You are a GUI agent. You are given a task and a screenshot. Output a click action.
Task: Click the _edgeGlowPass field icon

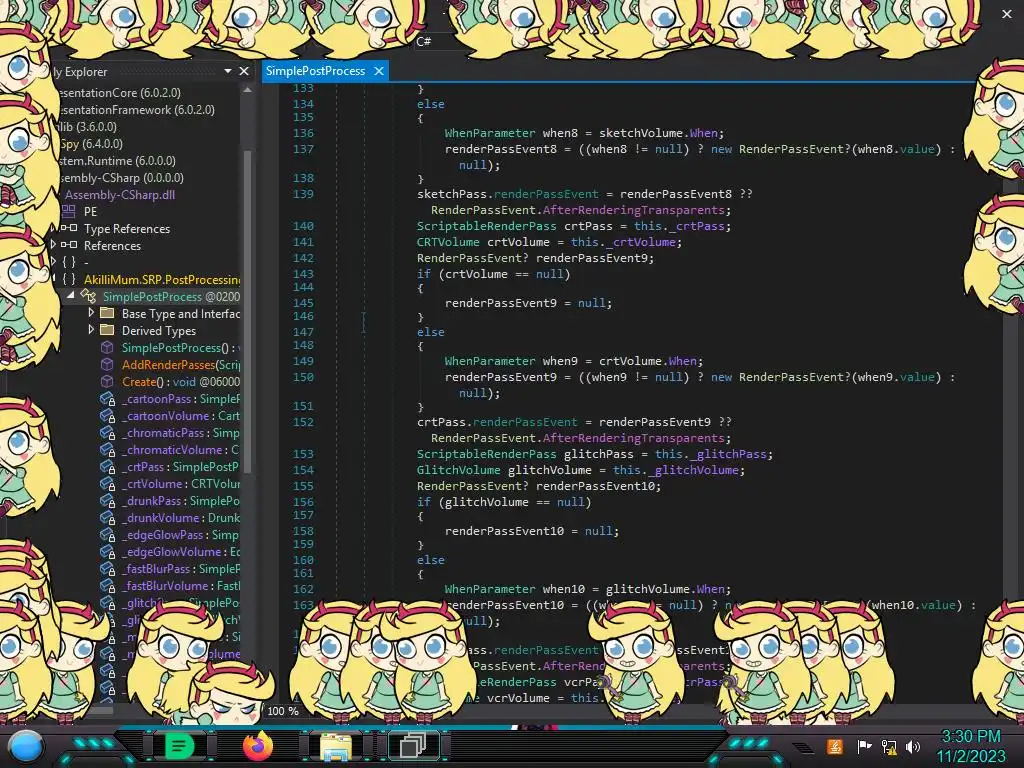pyautogui.click(x=107, y=534)
